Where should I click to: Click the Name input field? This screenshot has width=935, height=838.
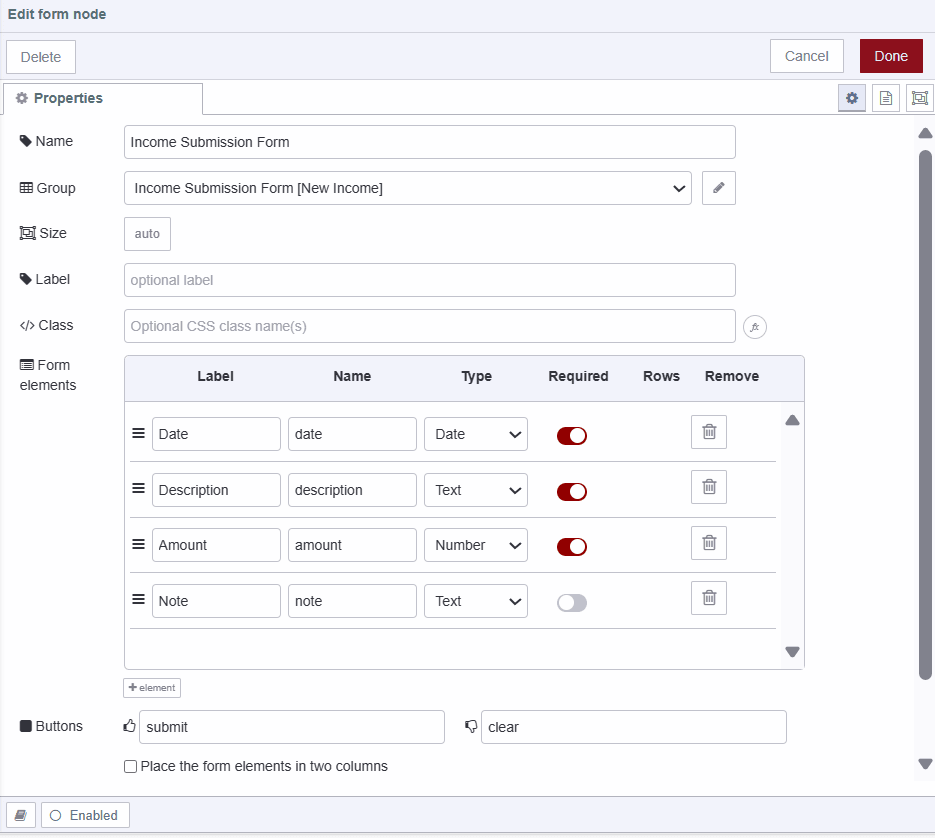(429, 142)
